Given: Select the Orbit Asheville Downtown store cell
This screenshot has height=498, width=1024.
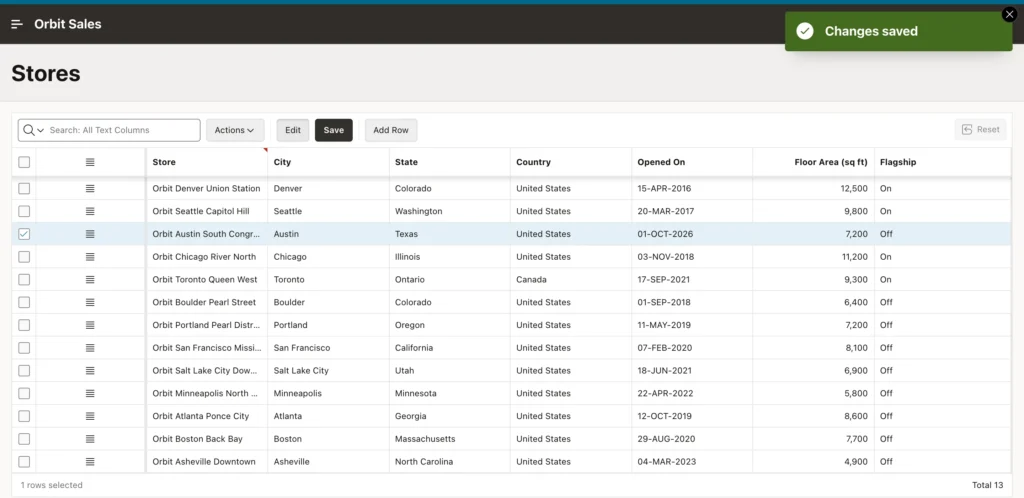Looking at the screenshot, I should pyautogui.click(x=207, y=461).
